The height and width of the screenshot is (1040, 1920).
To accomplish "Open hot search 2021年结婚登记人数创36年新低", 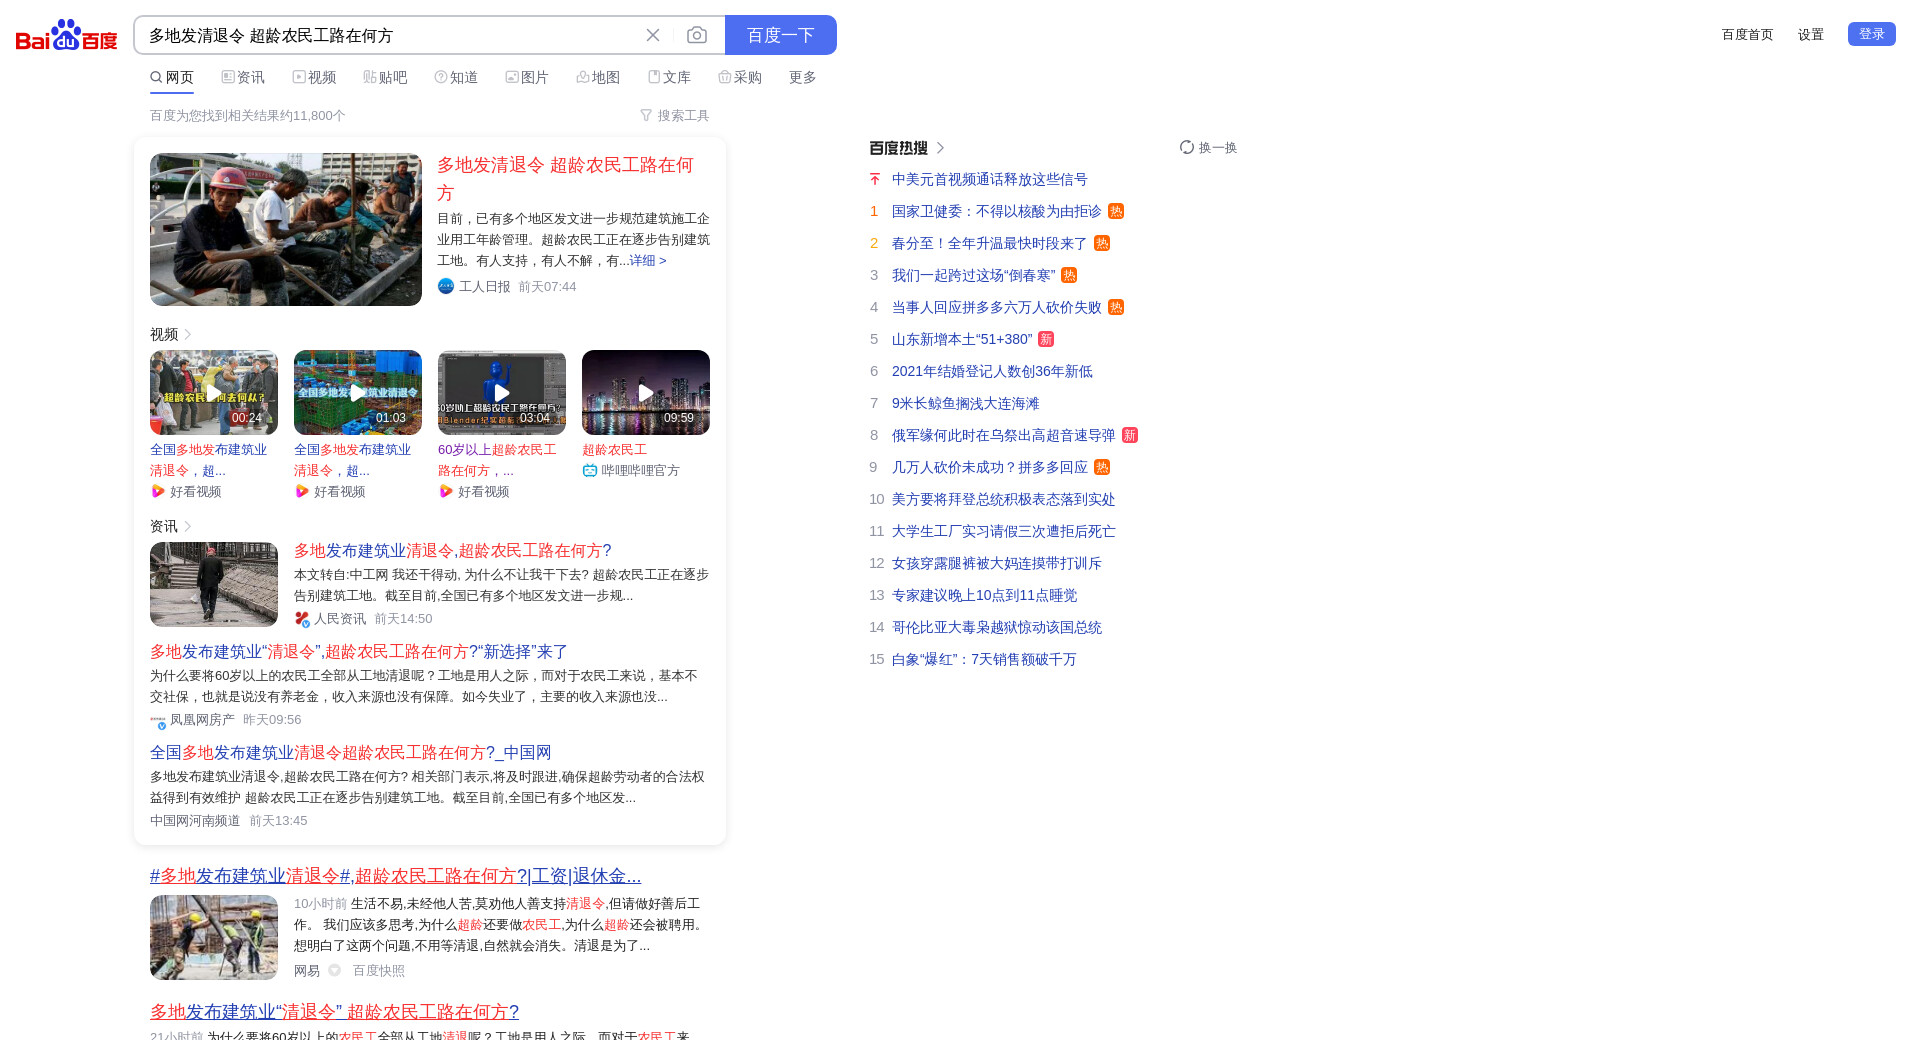I will pos(992,371).
